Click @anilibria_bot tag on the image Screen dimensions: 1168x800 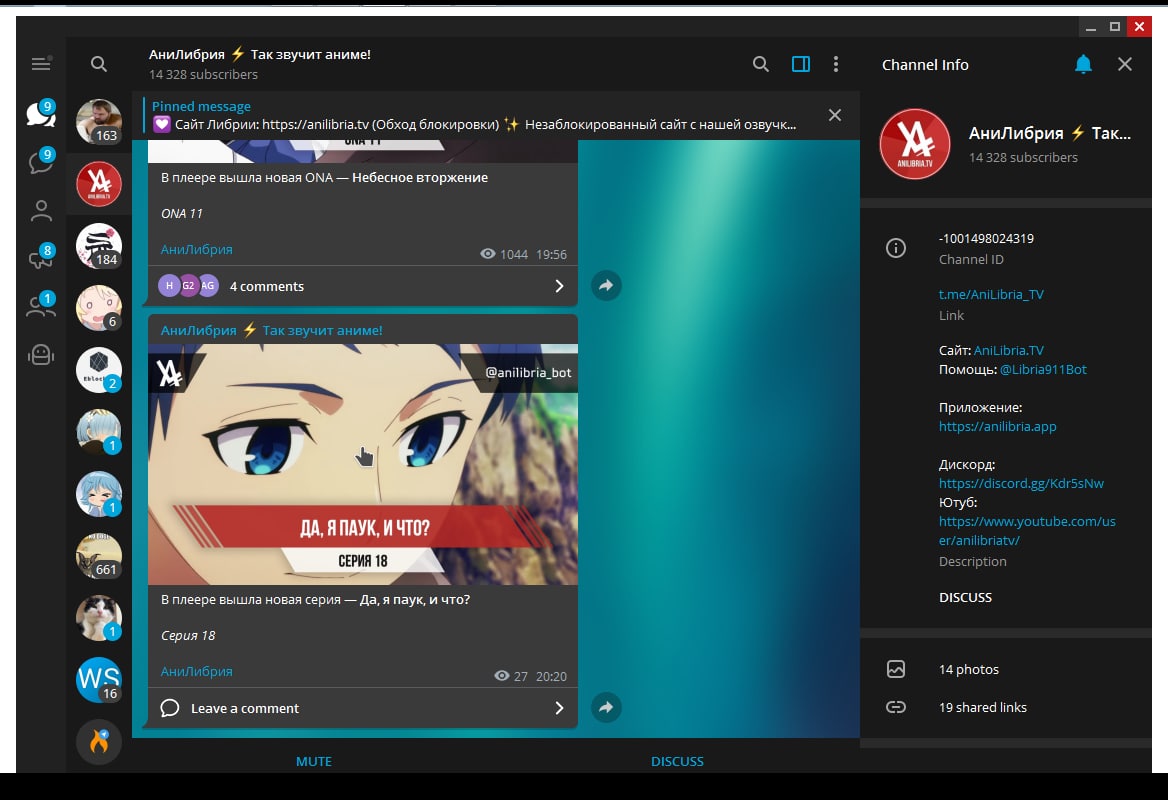(x=528, y=372)
